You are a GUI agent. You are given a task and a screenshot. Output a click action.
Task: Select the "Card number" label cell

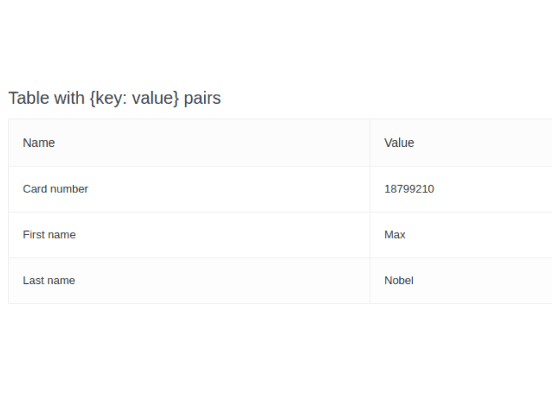(189, 189)
